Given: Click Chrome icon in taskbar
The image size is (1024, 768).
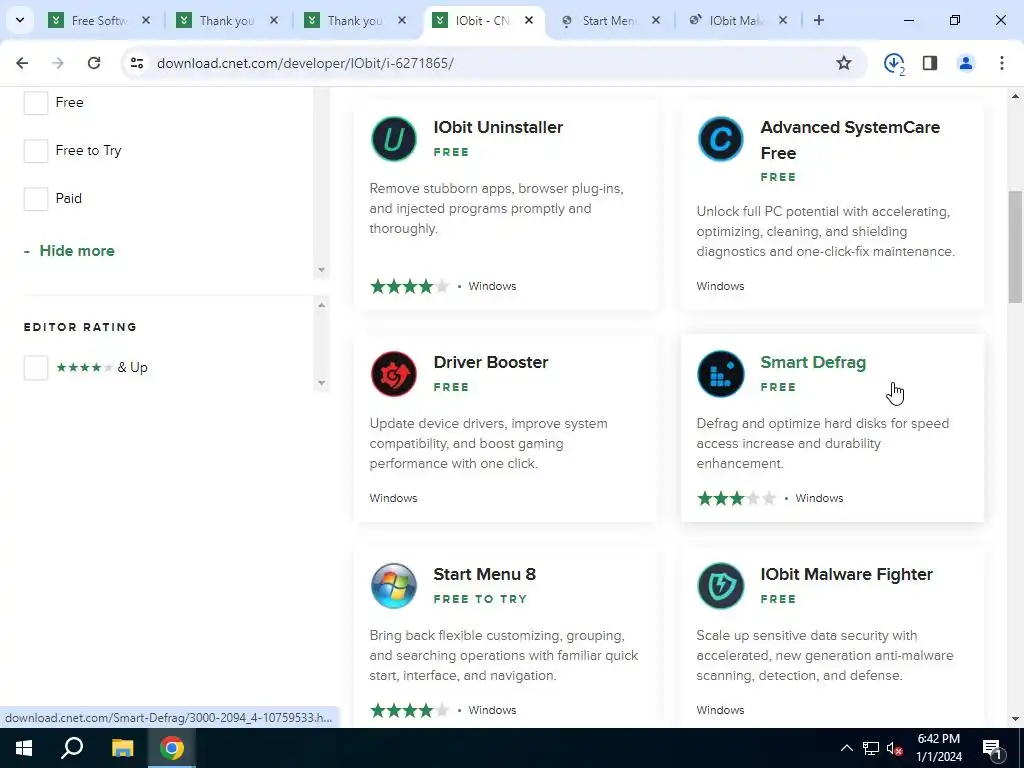Looking at the screenshot, I should [x=172, y=748].
